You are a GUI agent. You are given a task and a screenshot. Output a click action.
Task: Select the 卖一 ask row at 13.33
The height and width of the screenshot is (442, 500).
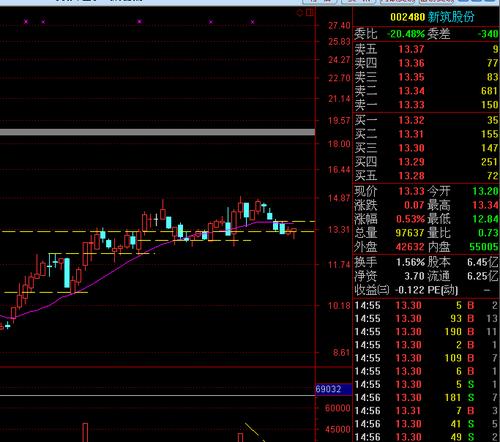pyautogui.click(x=426, y=105)
